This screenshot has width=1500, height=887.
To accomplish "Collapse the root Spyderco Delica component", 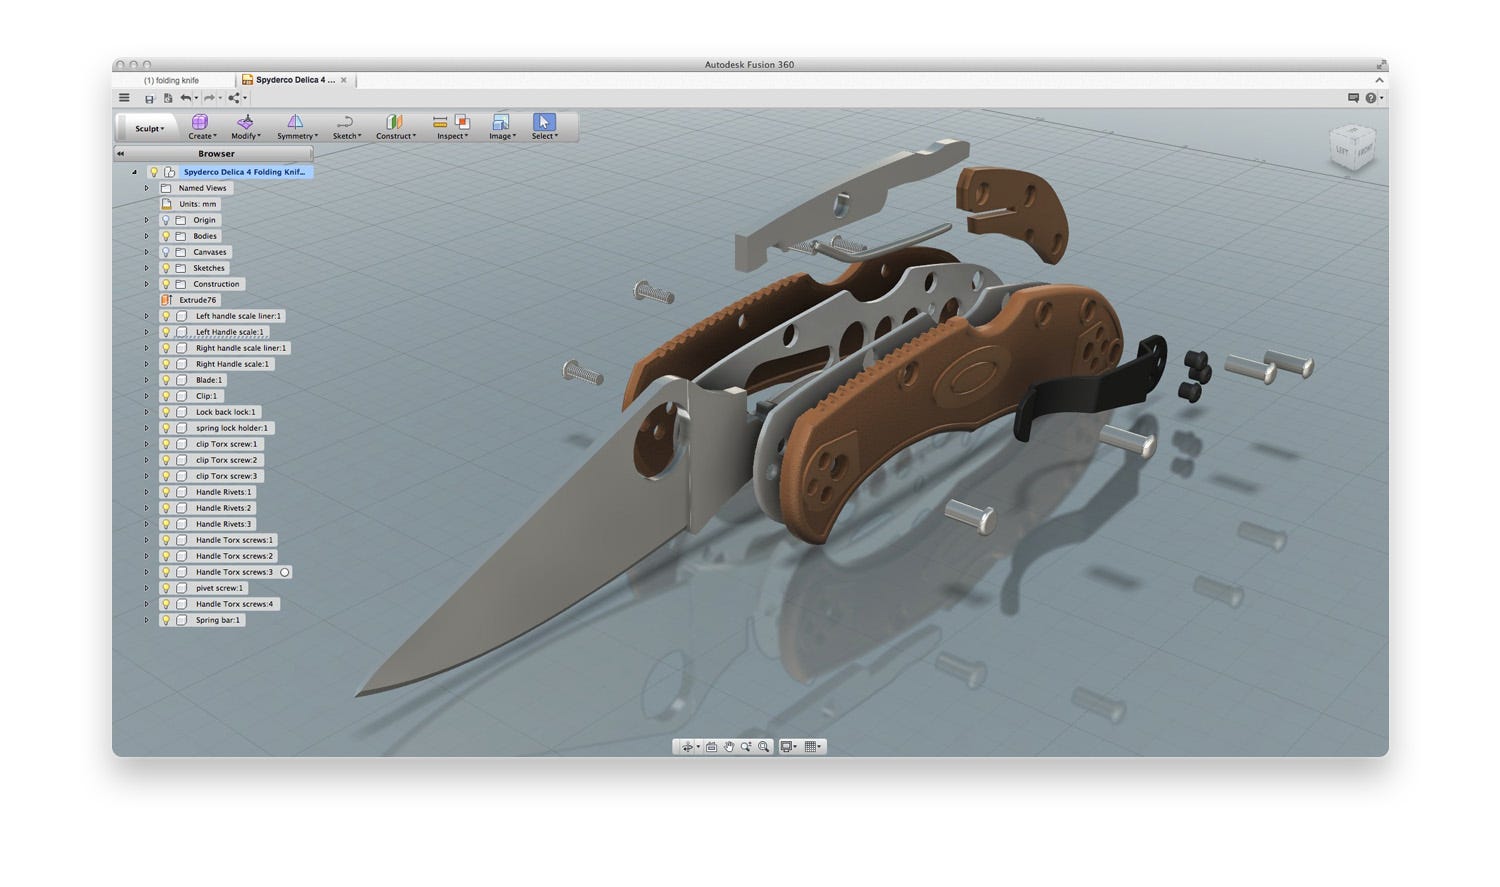I will [x=135, y=172].
